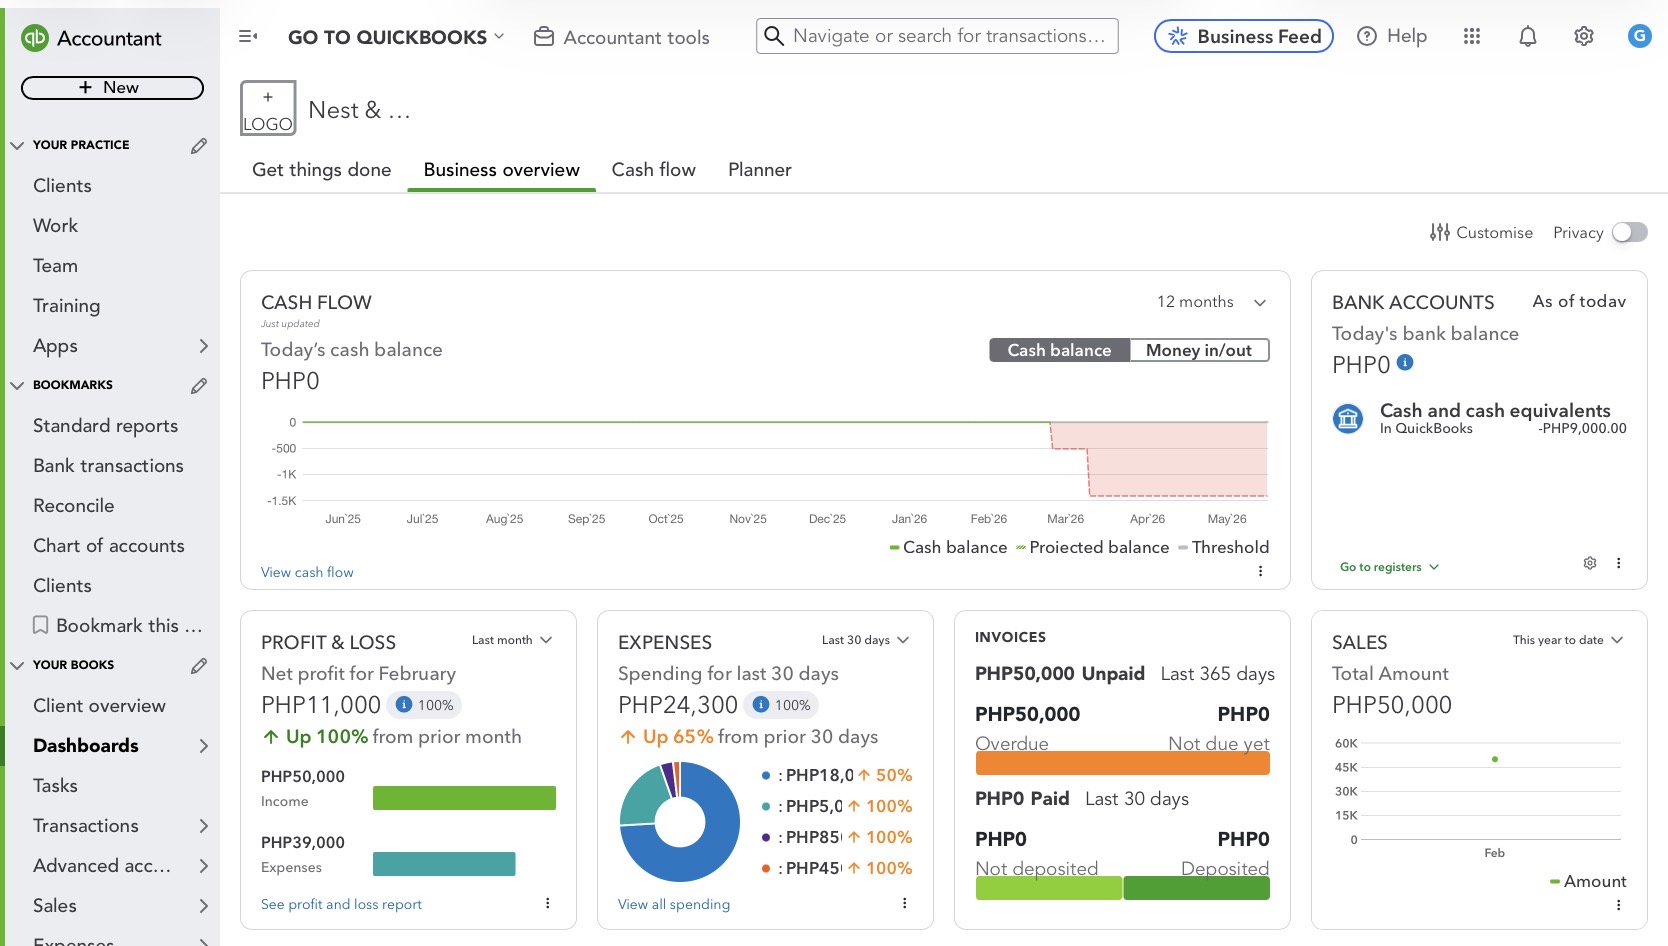Click the green Income bar
This screenshot has height=946, width=1668.
[464, 798]
